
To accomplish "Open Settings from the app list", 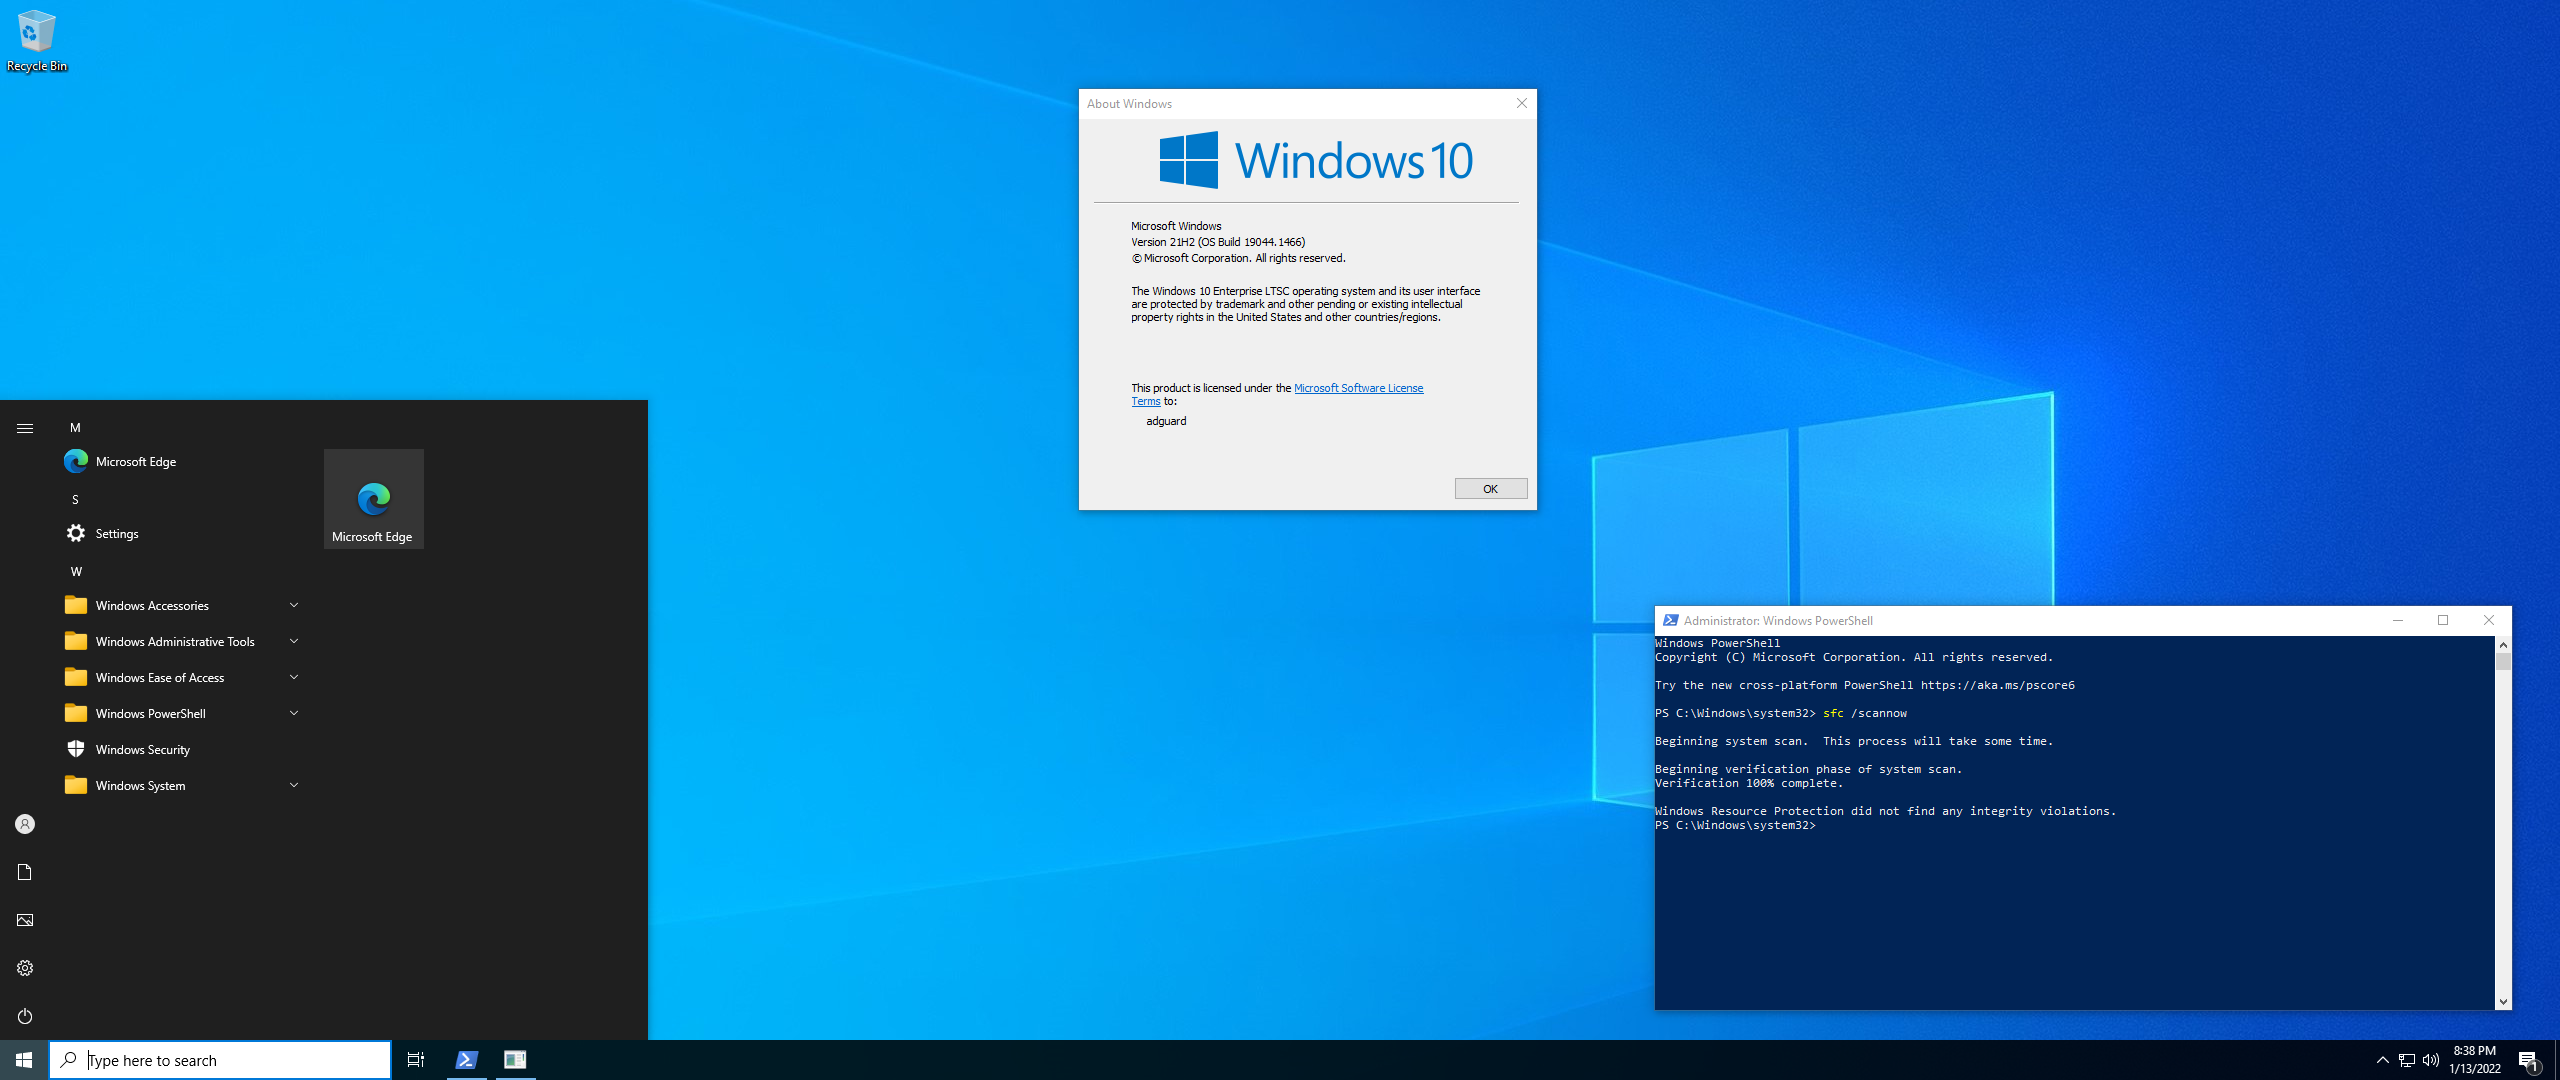I will [116, 534].
